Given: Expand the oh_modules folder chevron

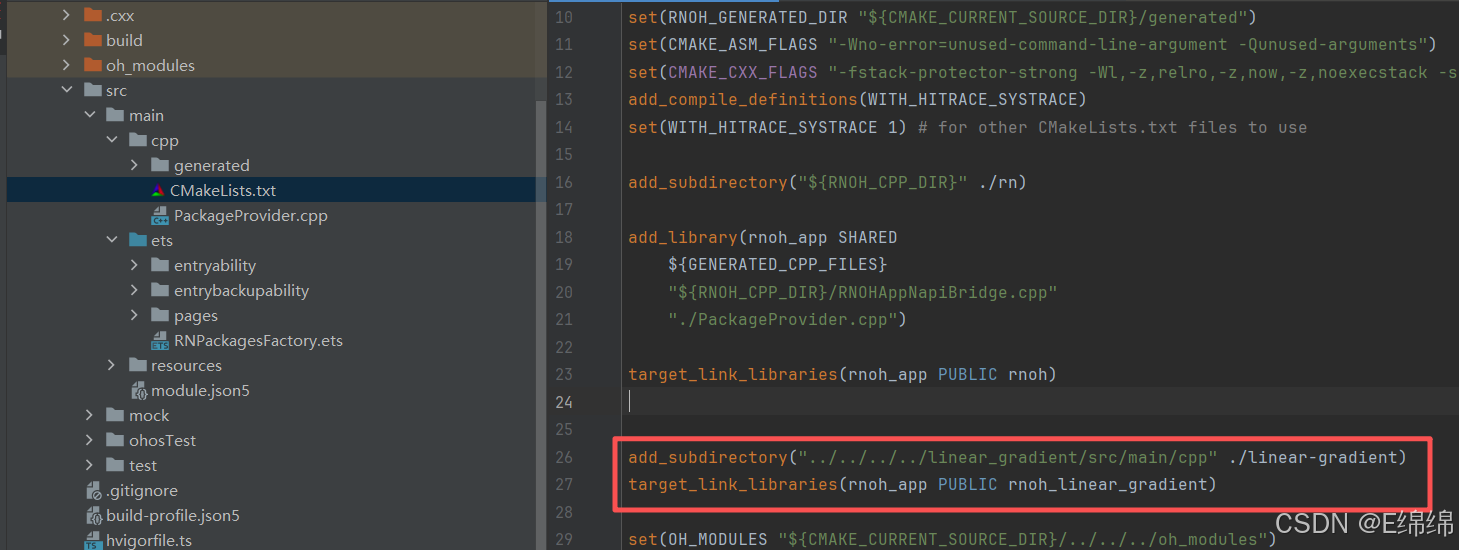Looking at the screenshot, I should (66, 65).
